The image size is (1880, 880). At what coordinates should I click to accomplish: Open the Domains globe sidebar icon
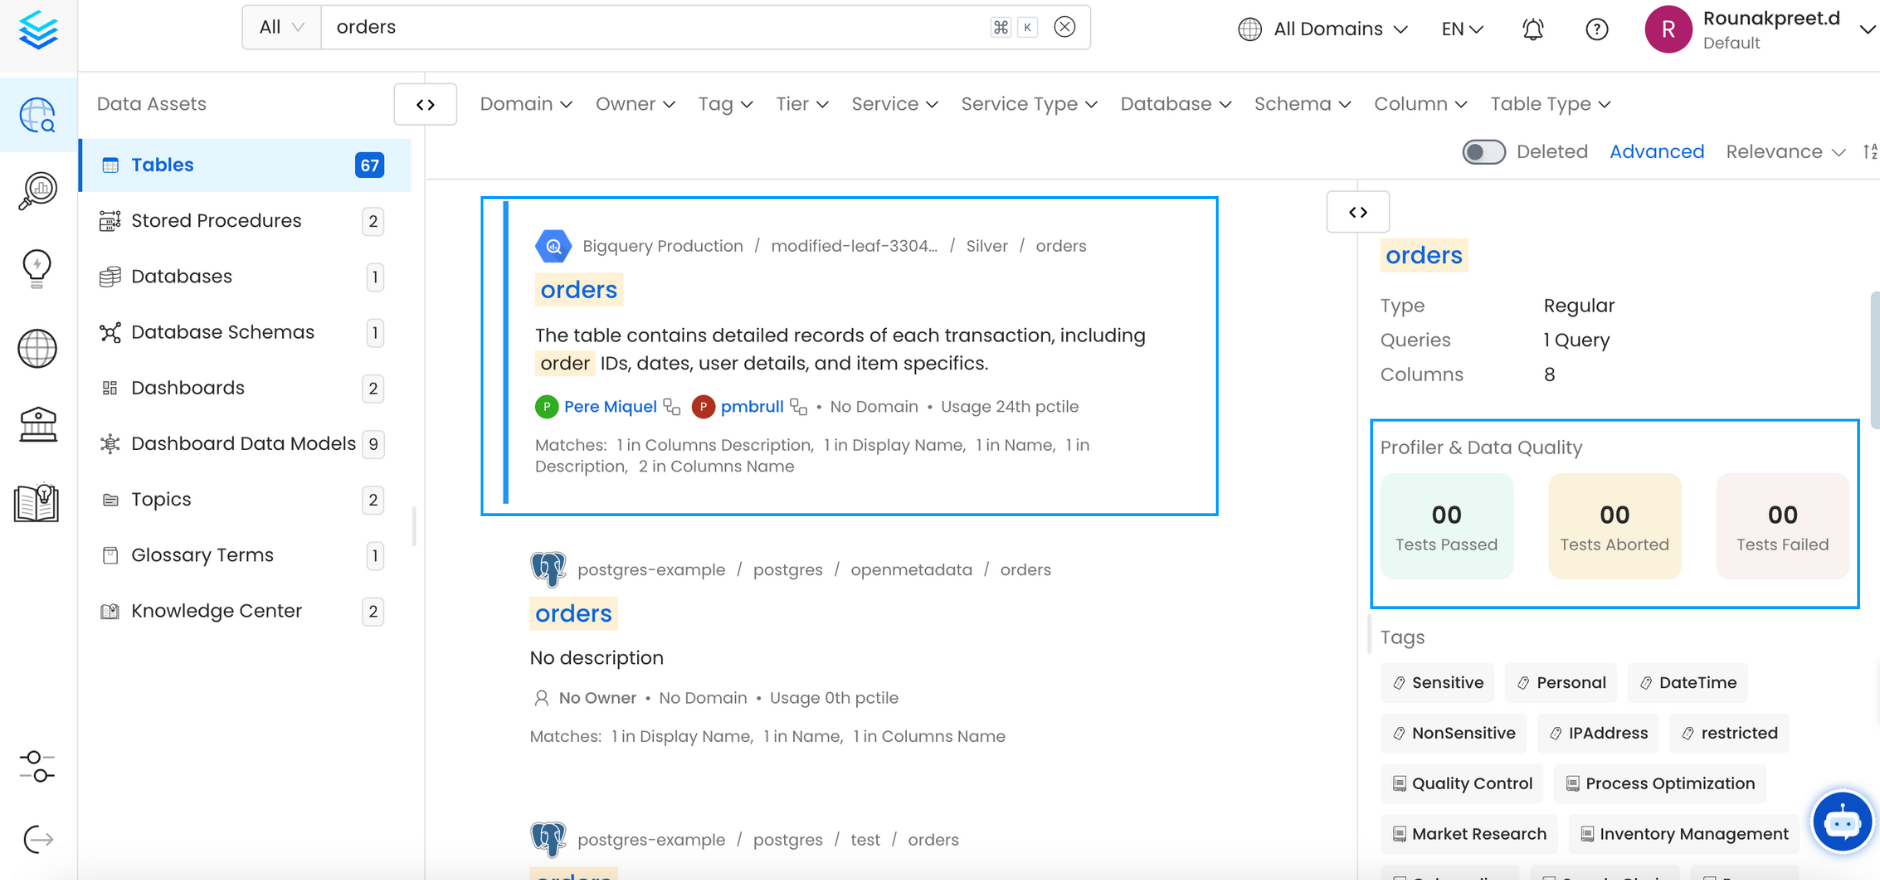pyautogui.click(x=38, y=348)
